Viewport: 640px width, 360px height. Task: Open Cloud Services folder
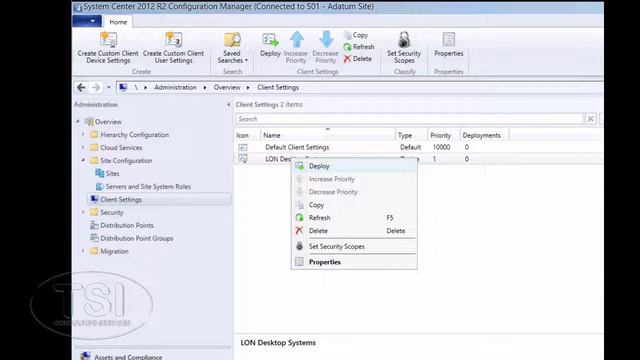tap(116, 148)
